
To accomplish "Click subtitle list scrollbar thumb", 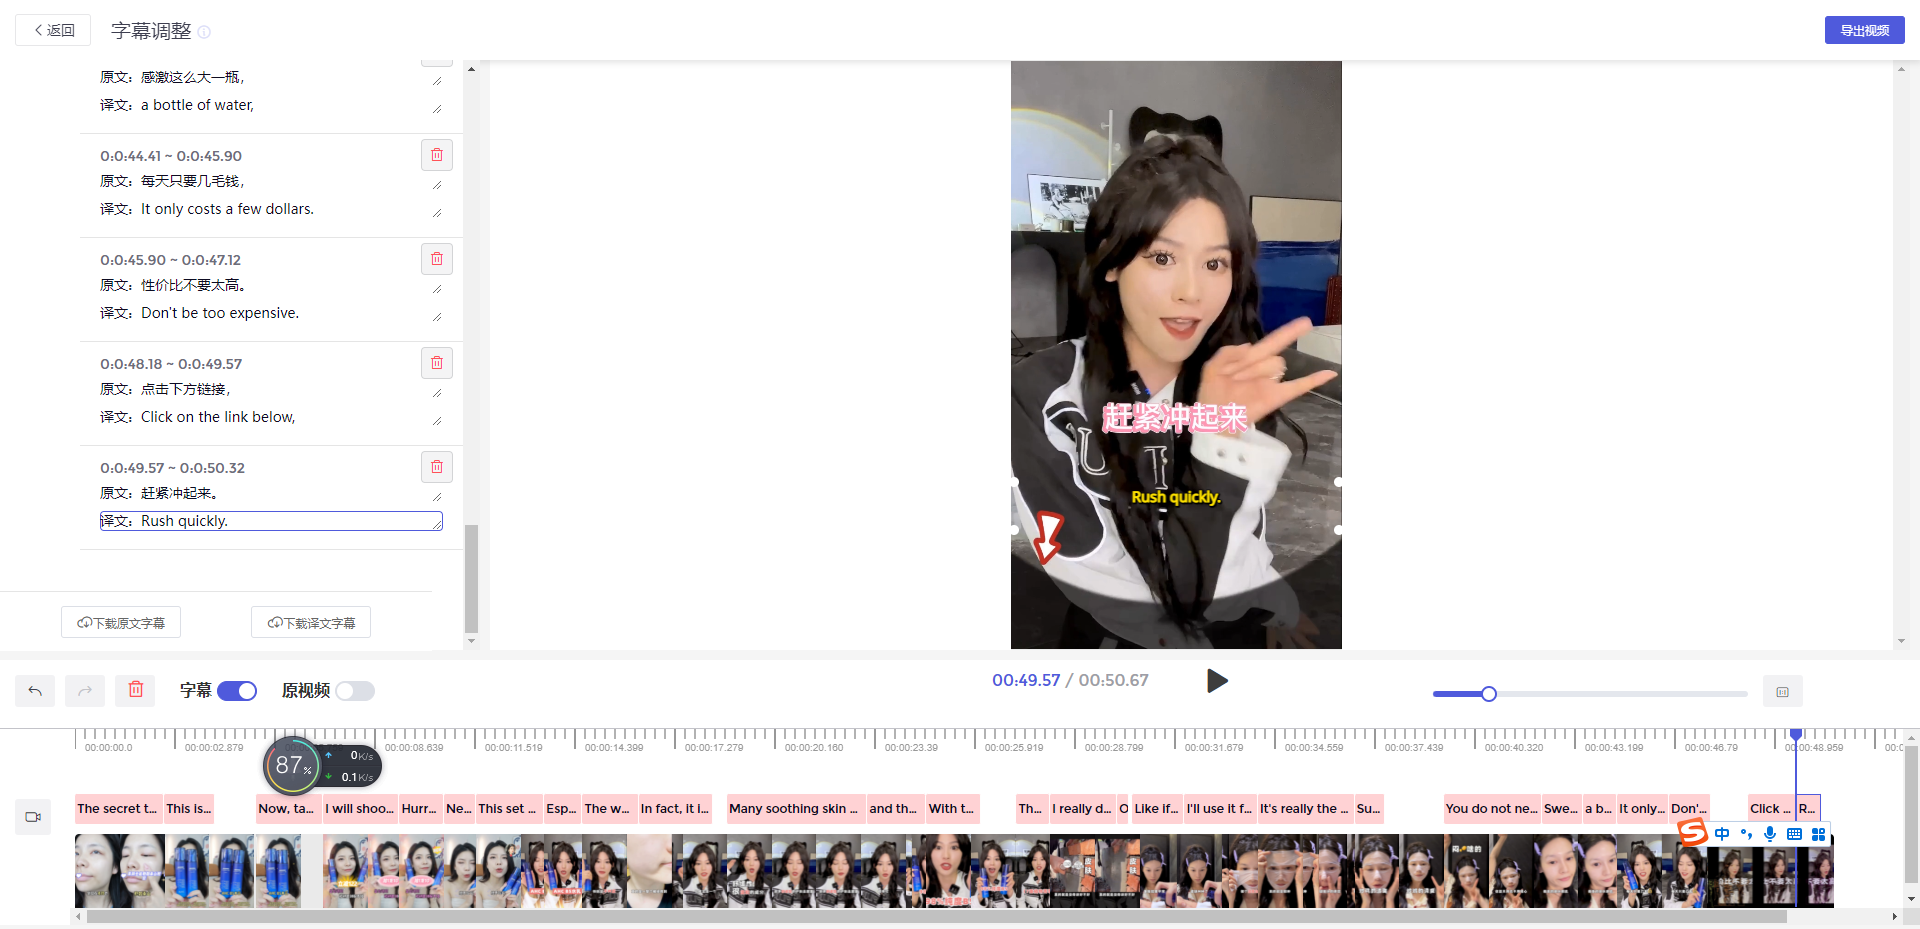I will click(471, 579).
